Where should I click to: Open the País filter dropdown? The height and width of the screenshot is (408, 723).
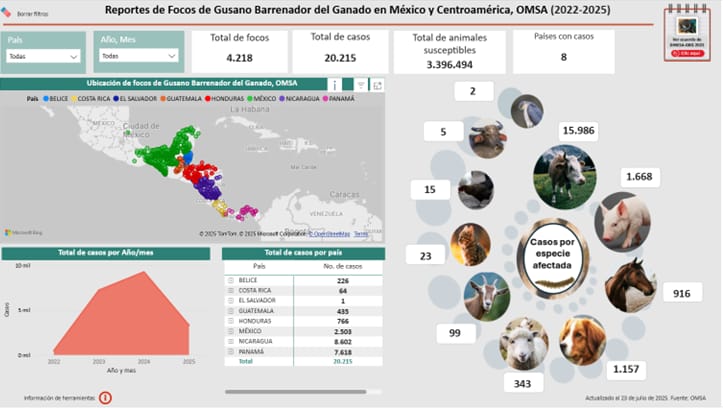pyautogui.click(x=43, y=57)
